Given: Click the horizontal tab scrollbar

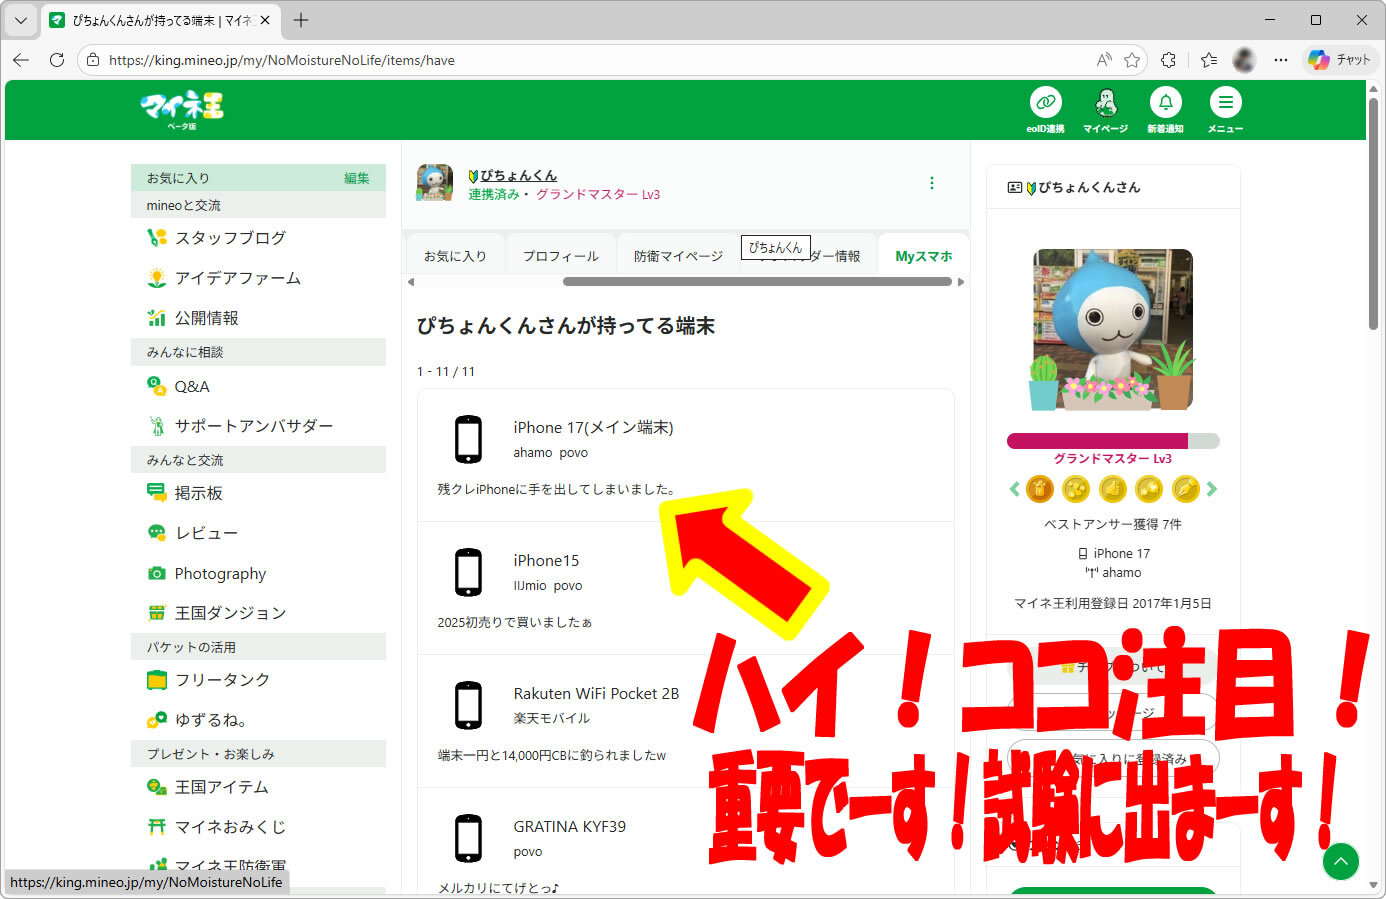Looking at the screenshot, I should pyautogui.click(x=757, y=282).
